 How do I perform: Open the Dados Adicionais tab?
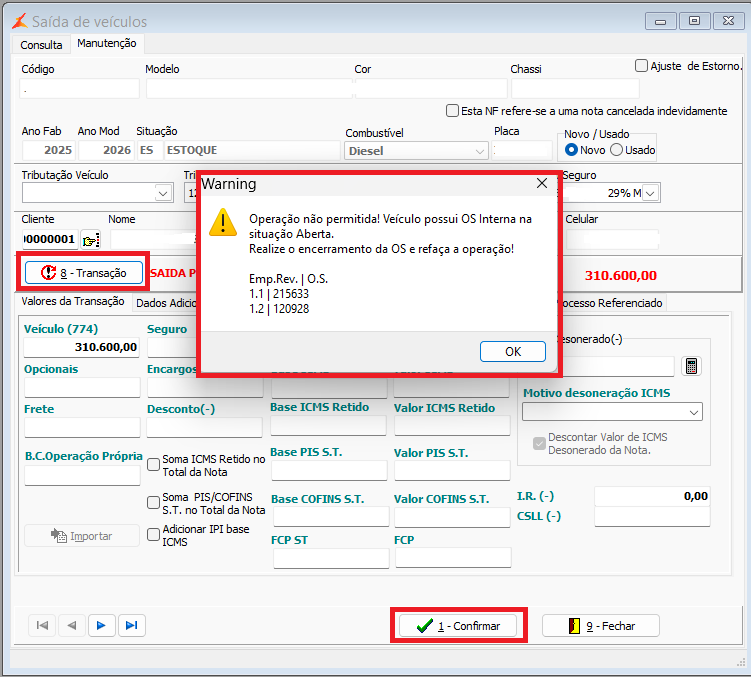[166, 303]
